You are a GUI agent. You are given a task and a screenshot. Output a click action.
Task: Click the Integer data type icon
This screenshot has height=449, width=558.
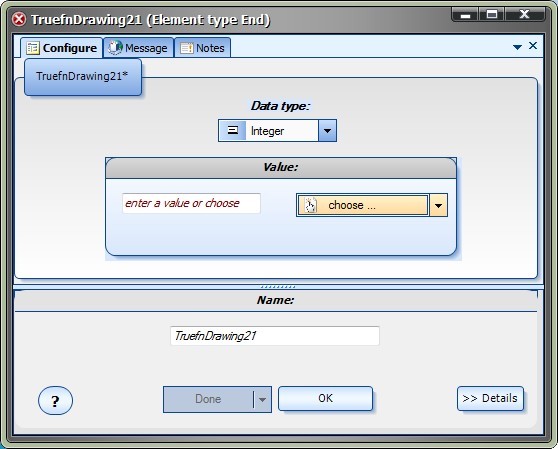[x=232, y=131]
